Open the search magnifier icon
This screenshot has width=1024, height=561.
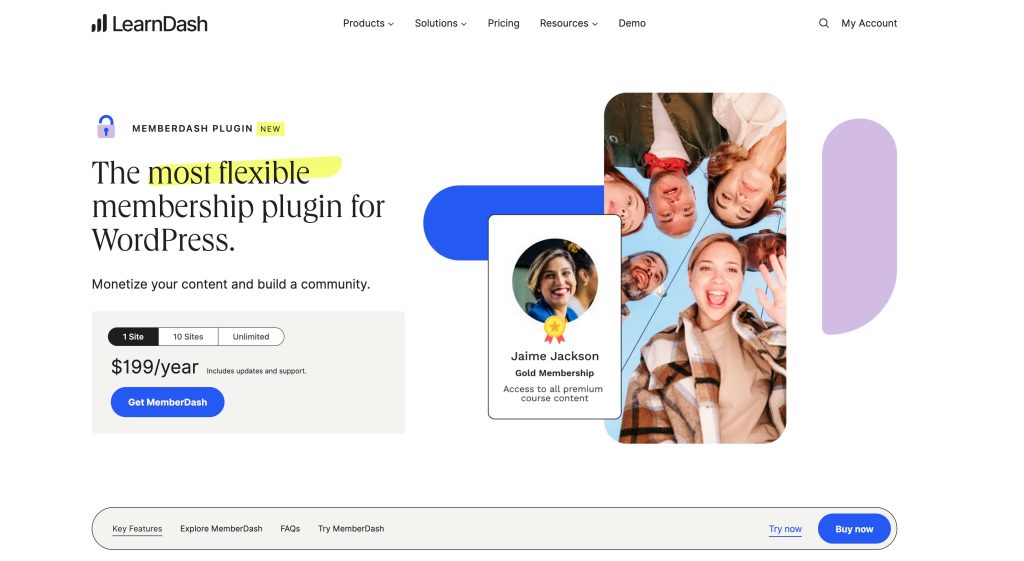[824, 23]
